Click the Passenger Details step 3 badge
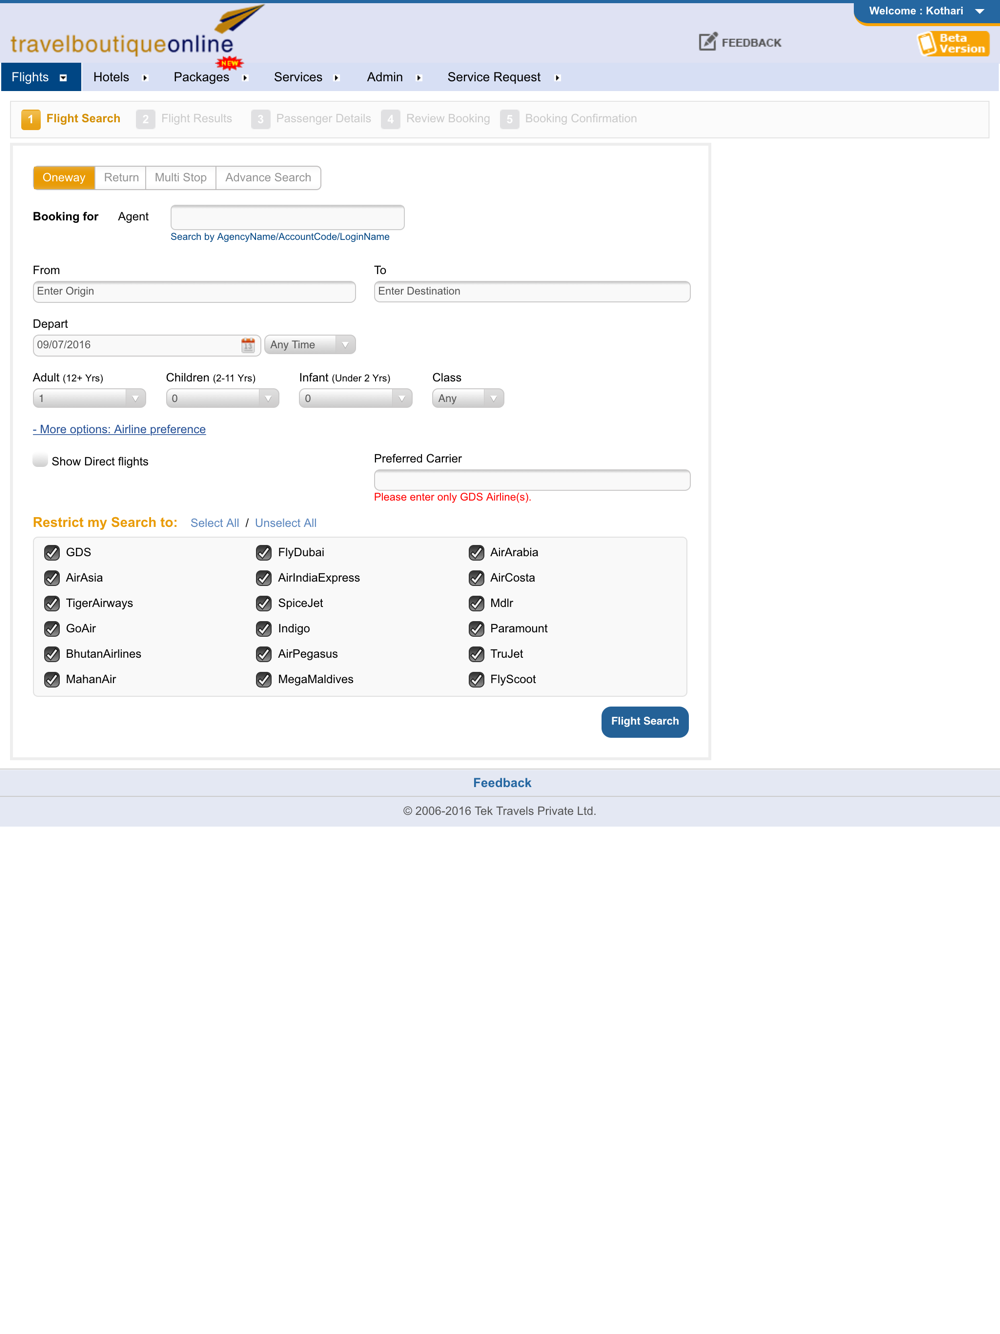This screenshot has width=1000, height=1334. tap(261, 119)
